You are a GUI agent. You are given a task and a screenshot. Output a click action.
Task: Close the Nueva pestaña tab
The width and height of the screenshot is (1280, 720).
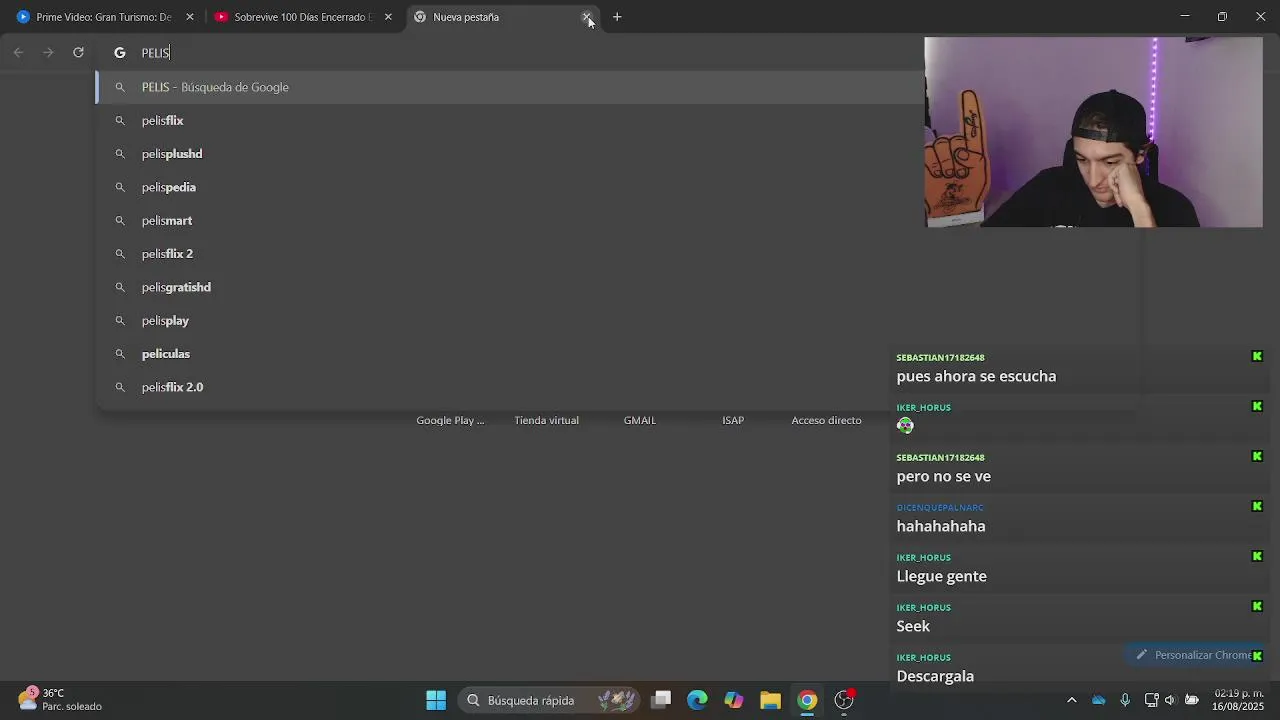pyautogui.click(x=587, y=17)
